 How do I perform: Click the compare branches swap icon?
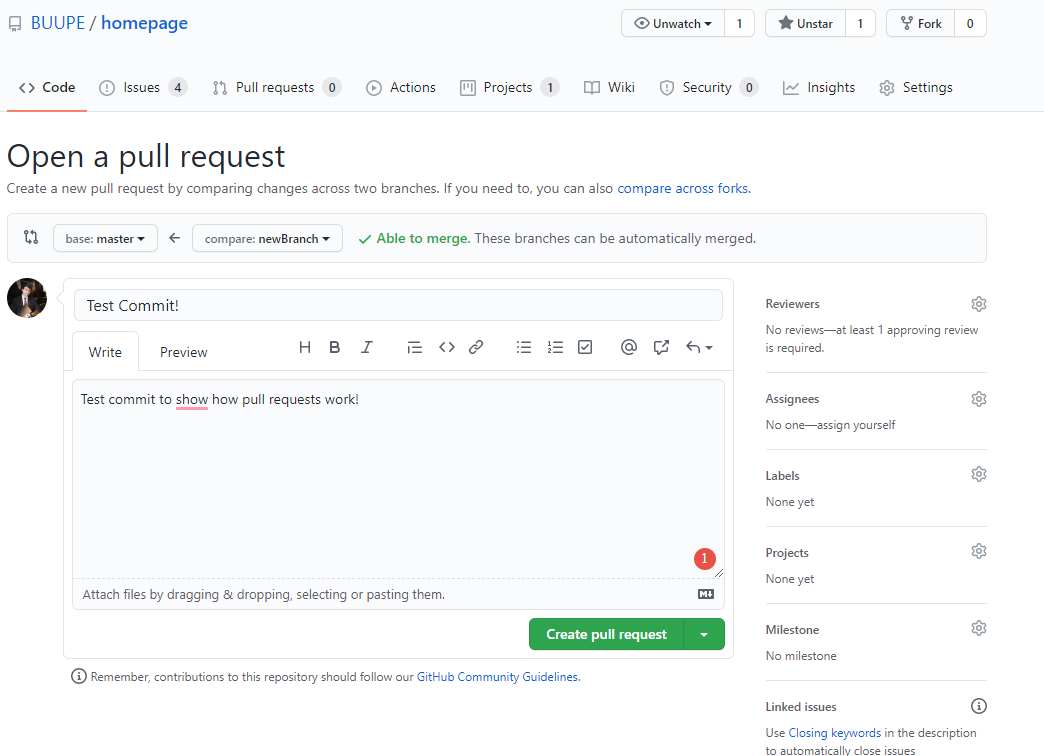click(x=31, y=237)
